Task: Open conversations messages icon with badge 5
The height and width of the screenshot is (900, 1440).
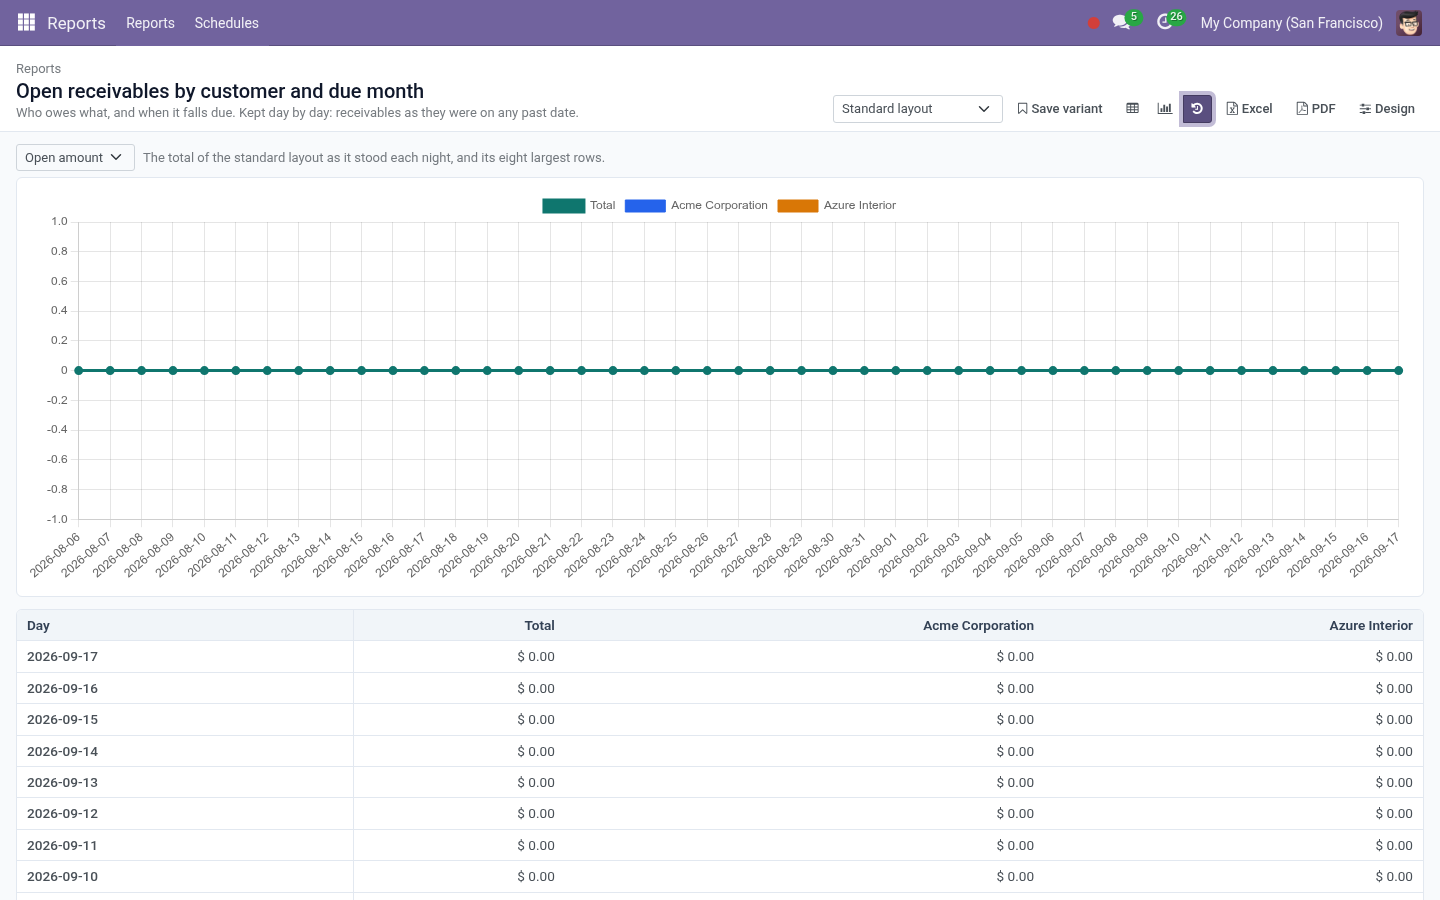Action: pos(1125,22)
